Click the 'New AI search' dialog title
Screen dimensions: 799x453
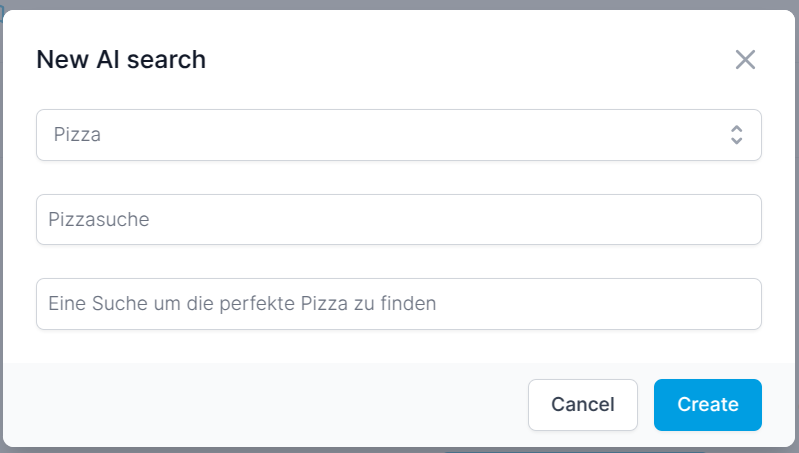point(121,60)
